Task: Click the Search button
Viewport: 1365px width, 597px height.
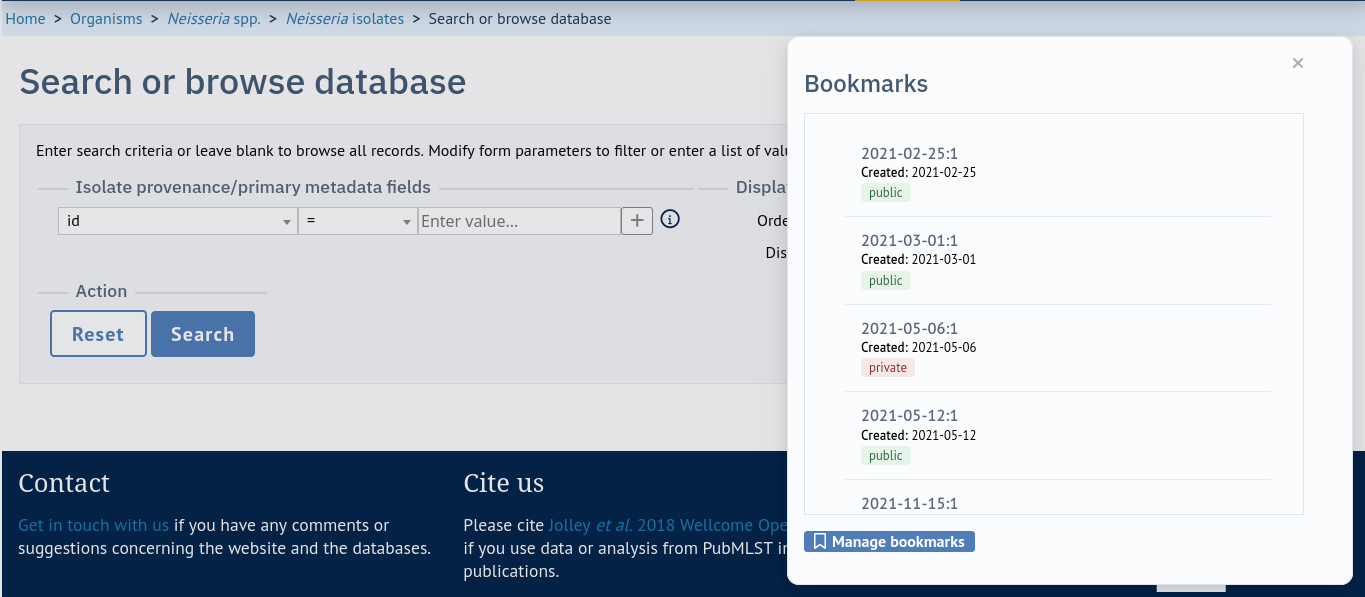Action: click(x=203, y=334)
